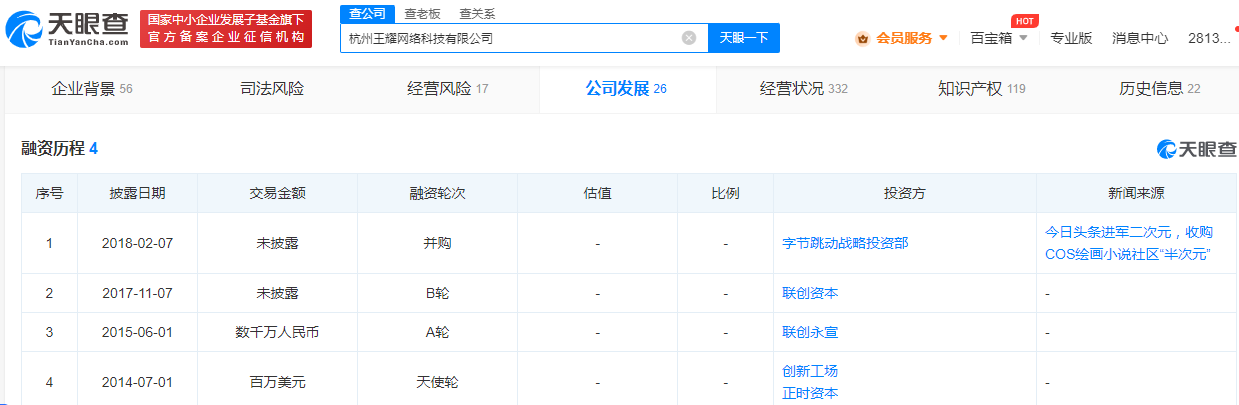Image resolution: width=1239 pixels, height=405 pixels.
Task: Click the B轮 round cell
Action: 437,293
